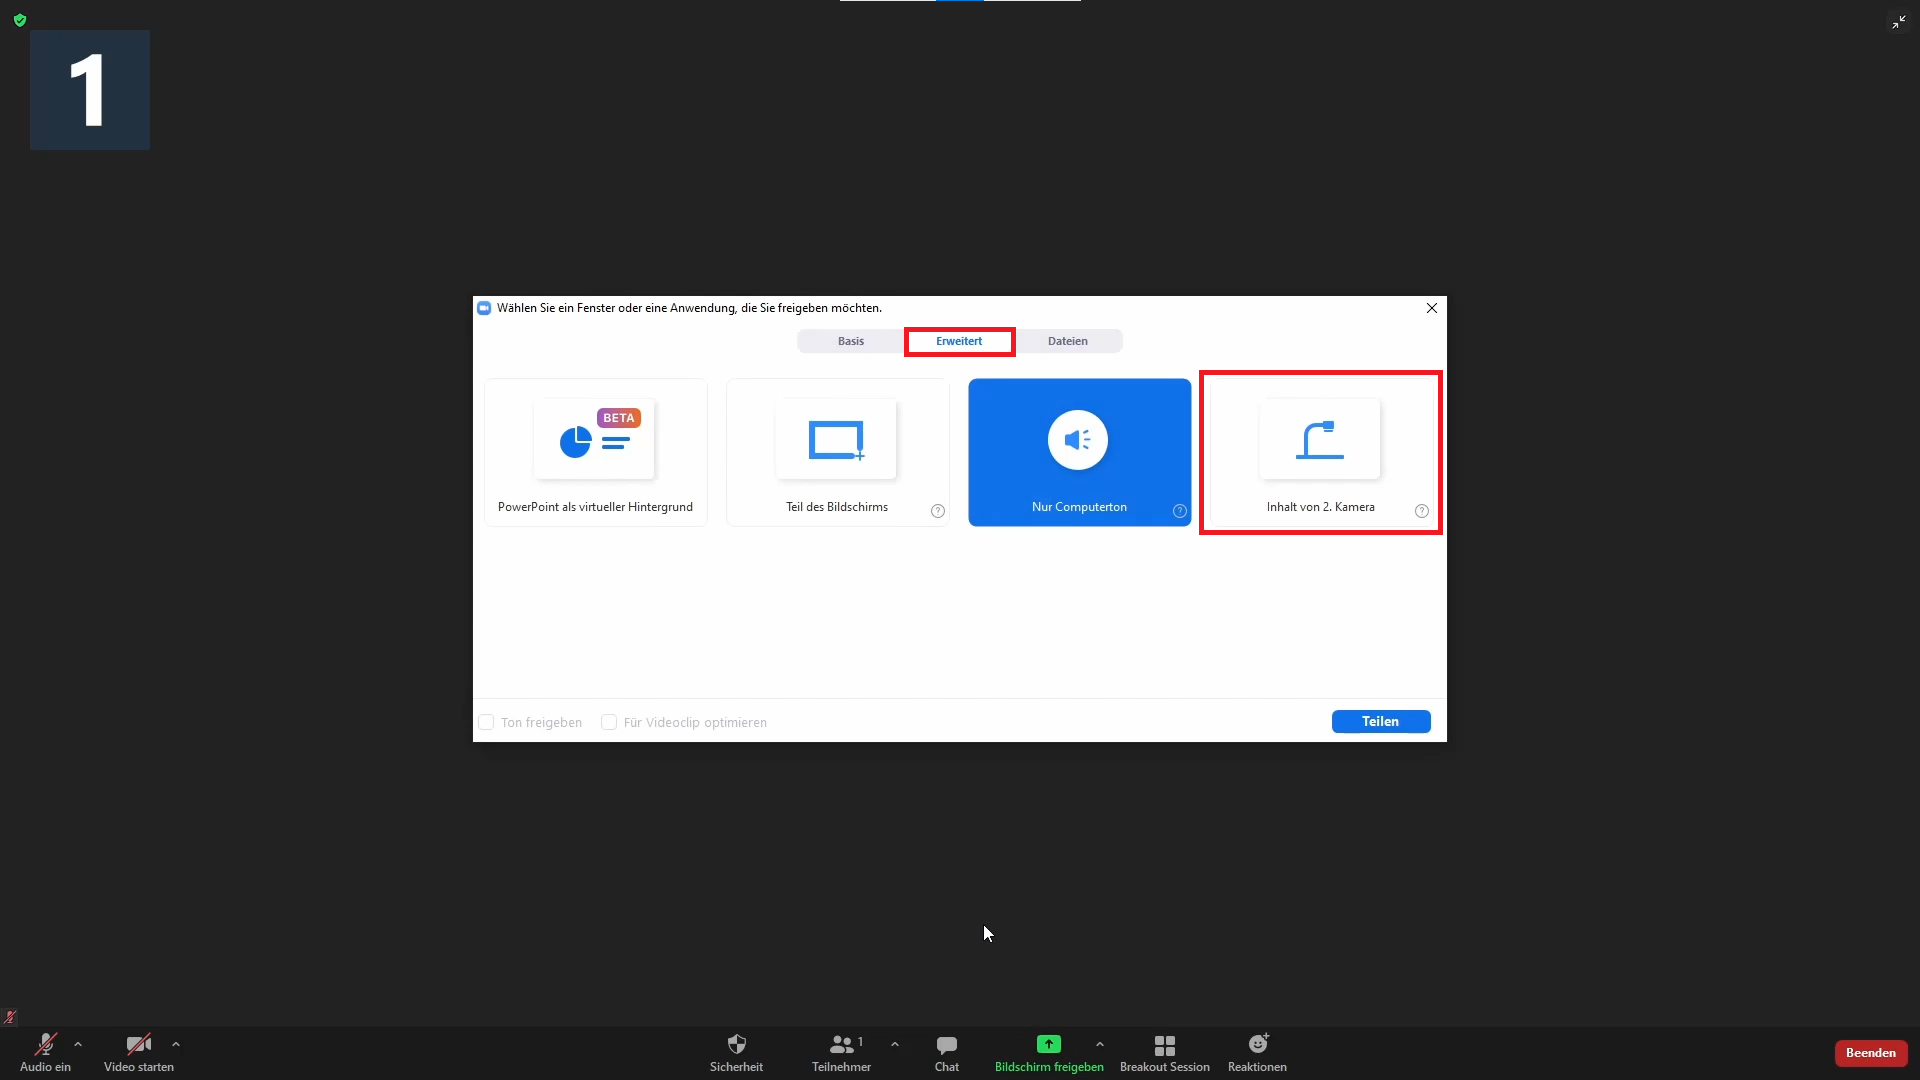Expand the screen share options arrow
The image size is (1920, 1080).
1100,1044
